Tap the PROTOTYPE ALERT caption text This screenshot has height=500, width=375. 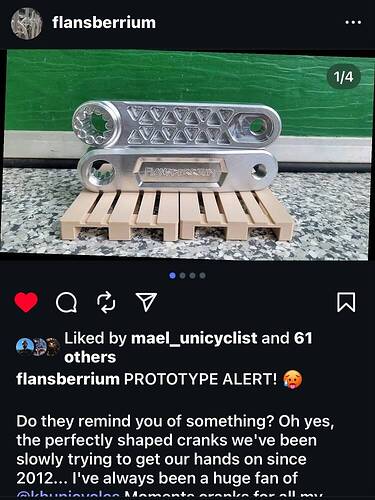pos(200,379)
